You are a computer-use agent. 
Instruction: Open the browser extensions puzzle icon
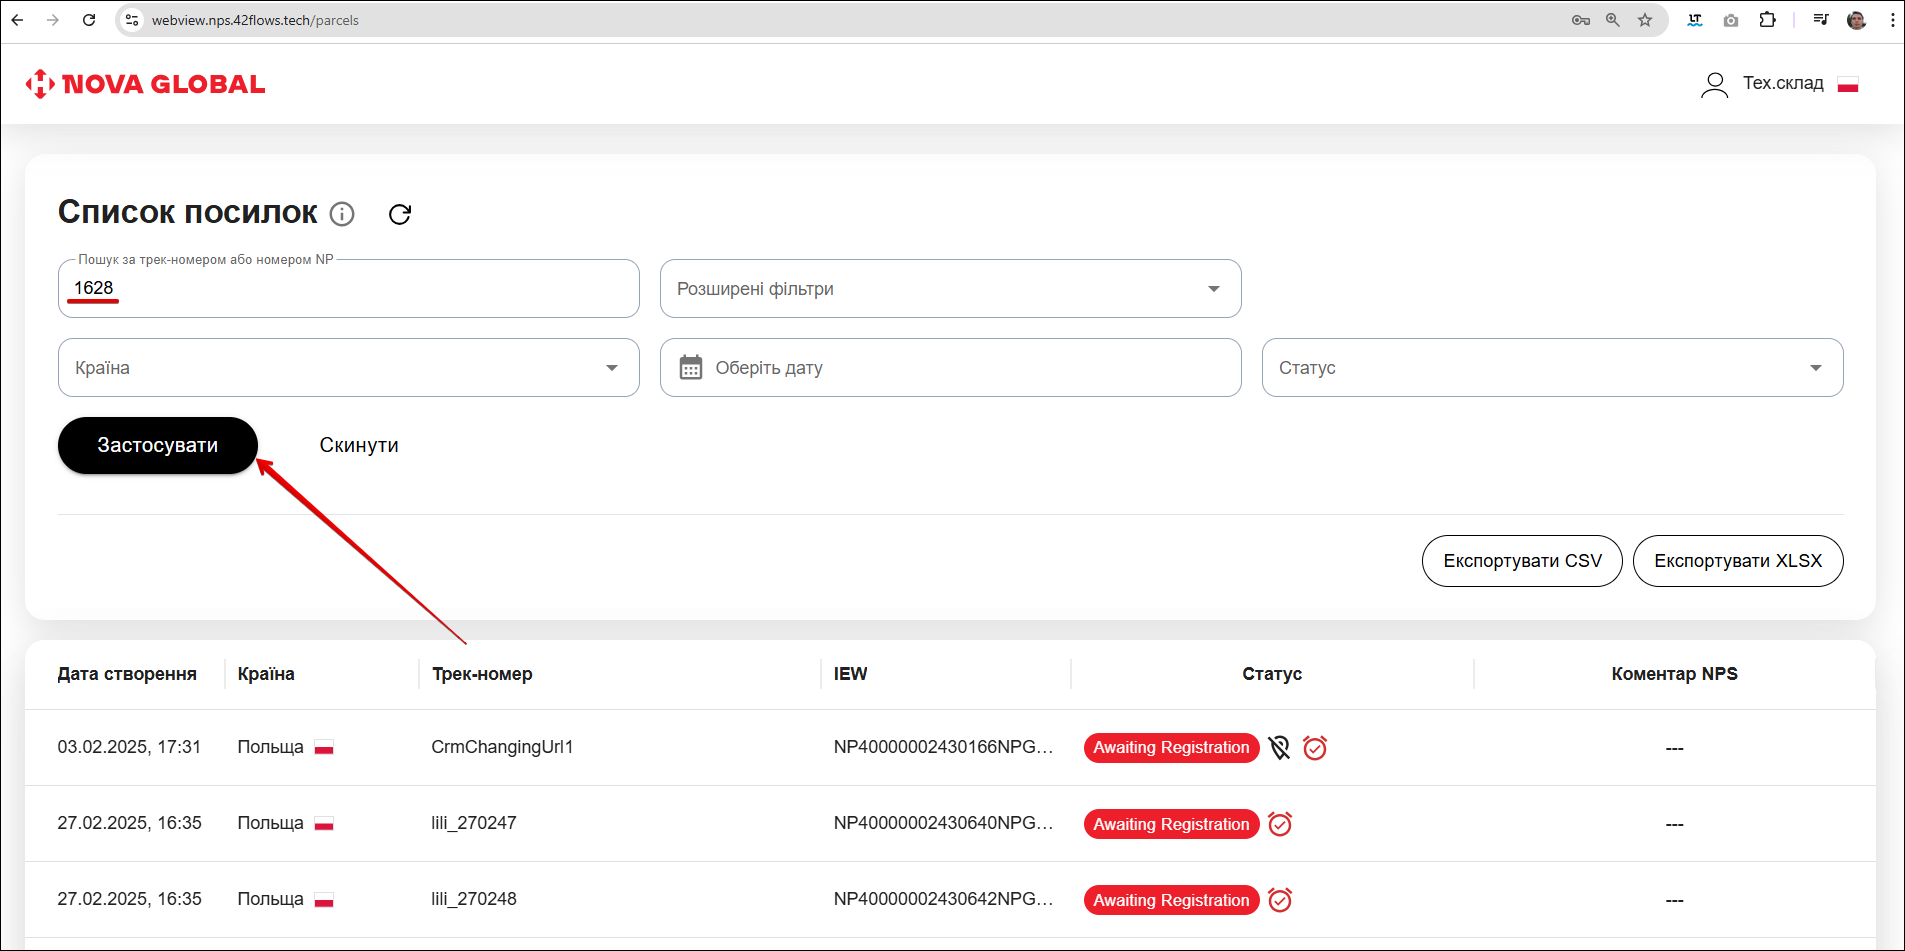coord(1768,20)
